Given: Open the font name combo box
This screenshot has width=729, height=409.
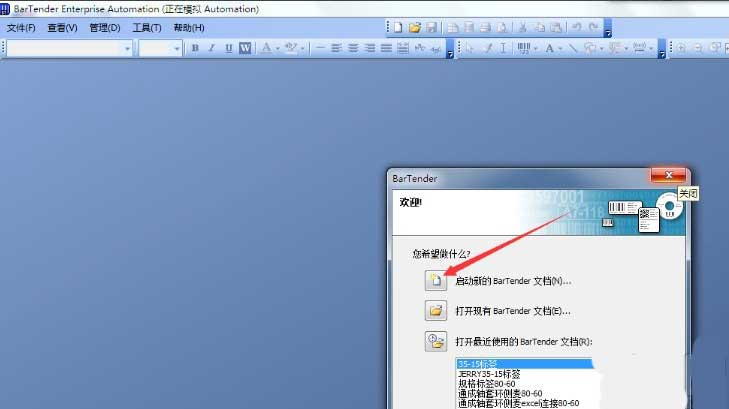Looking at the screenshot, I should coord(70,48).
